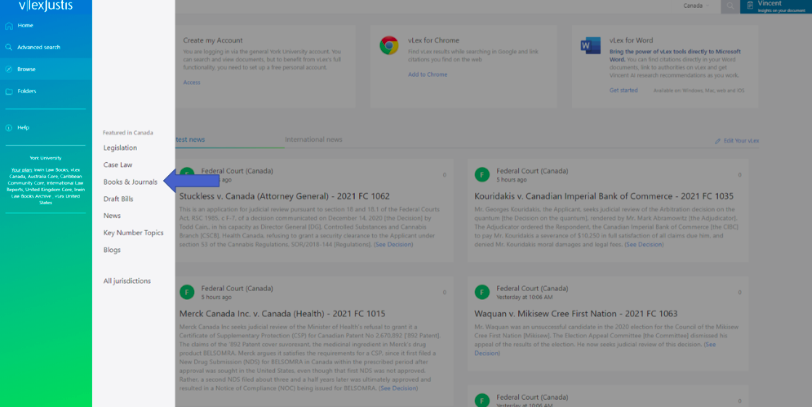Open the Home icon in sidebar
Viewport: 812px width, 407px height.
9,25
